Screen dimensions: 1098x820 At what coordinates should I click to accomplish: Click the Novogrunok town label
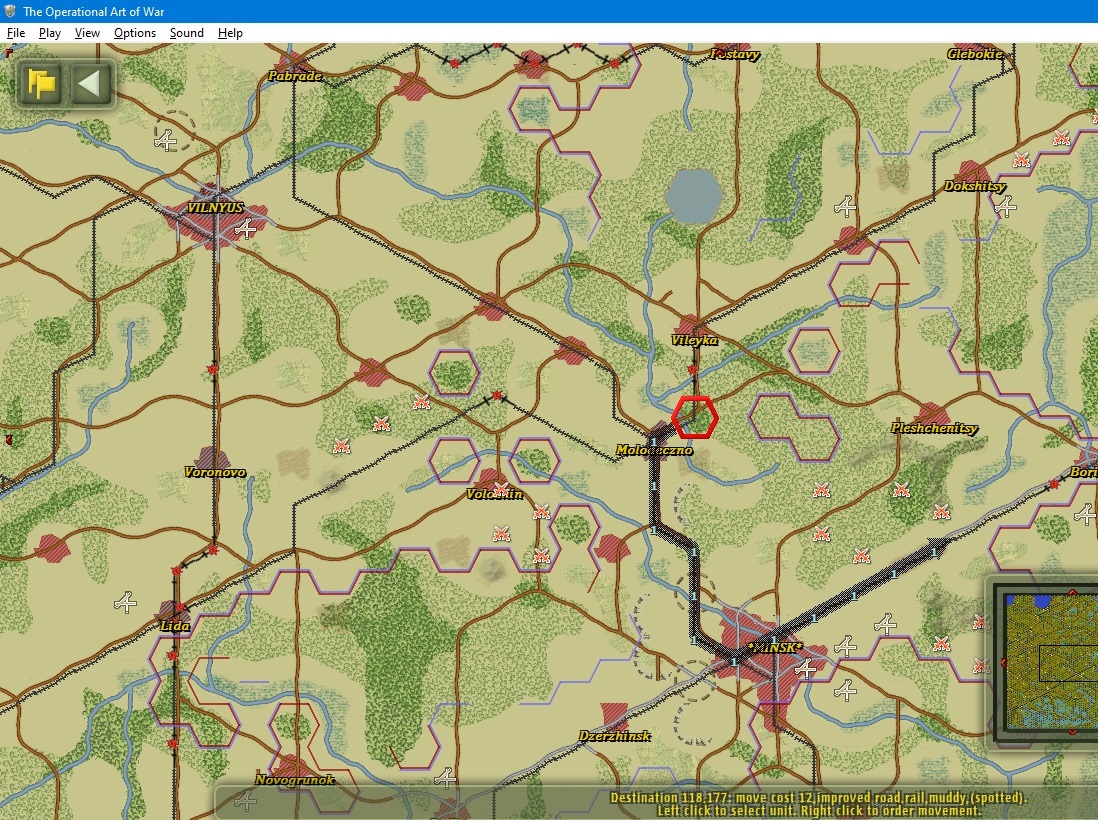tap(295, 780)
